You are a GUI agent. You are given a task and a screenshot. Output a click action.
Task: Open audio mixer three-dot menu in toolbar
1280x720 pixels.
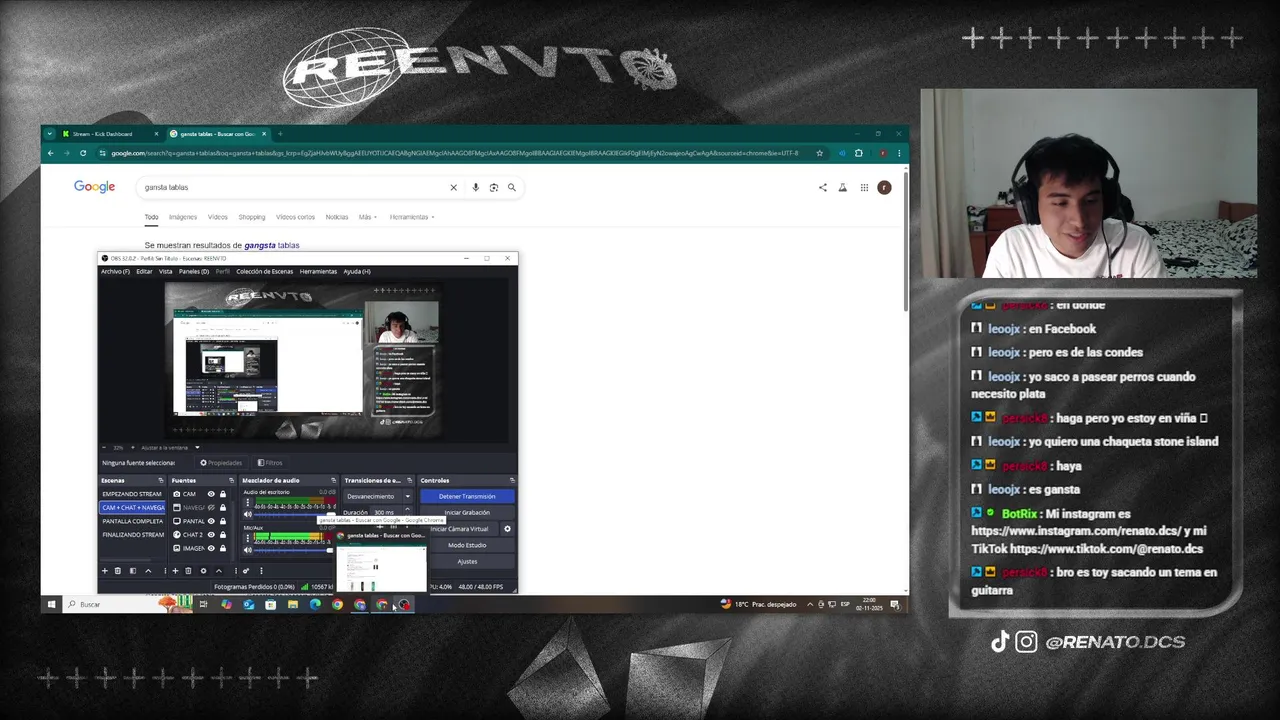click(261, 571)
